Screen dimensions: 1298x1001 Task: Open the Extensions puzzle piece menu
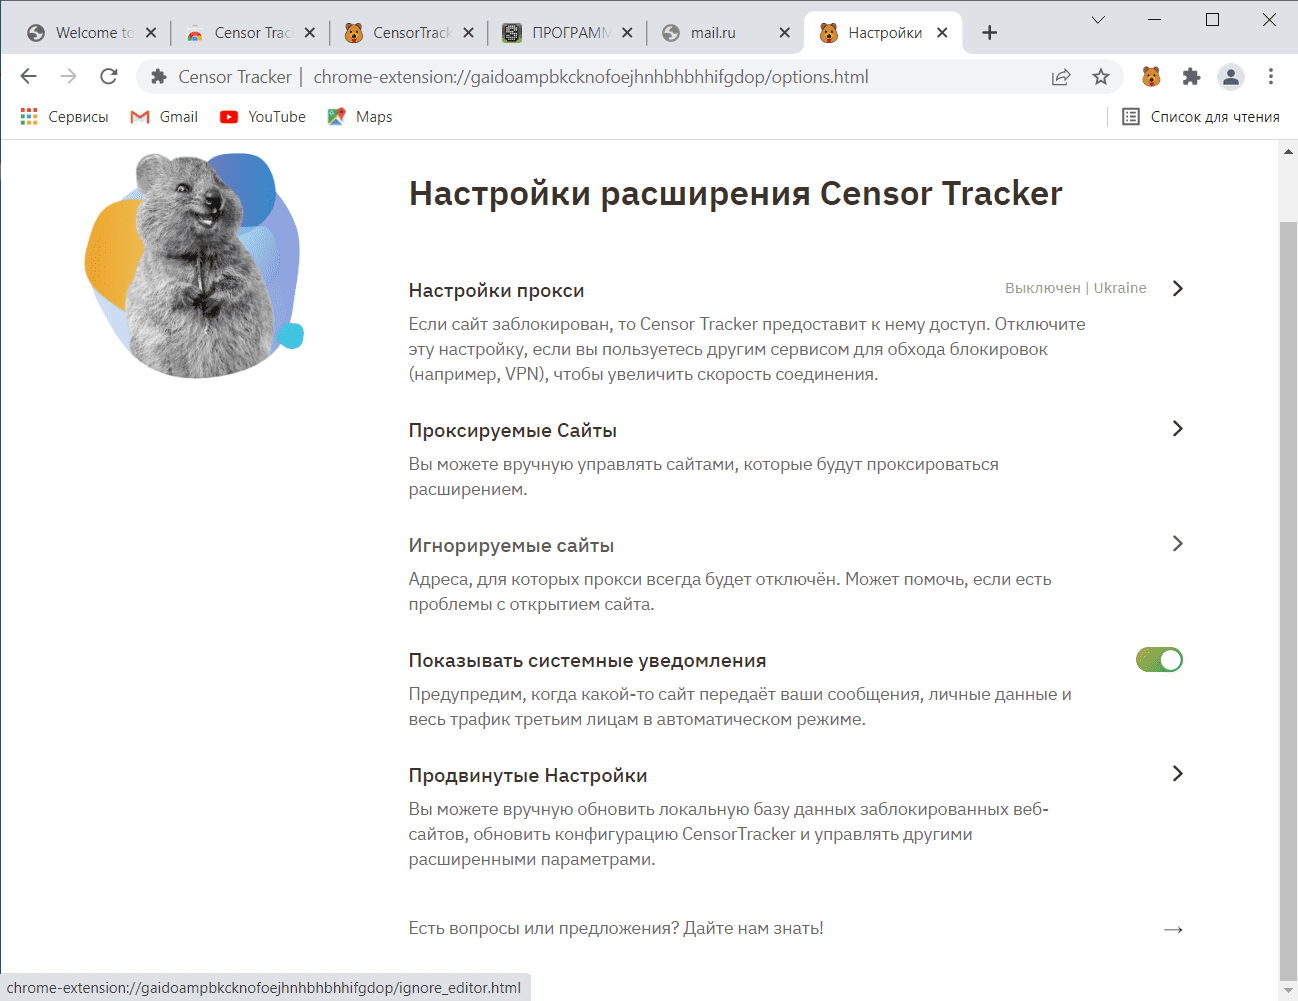1191,77
